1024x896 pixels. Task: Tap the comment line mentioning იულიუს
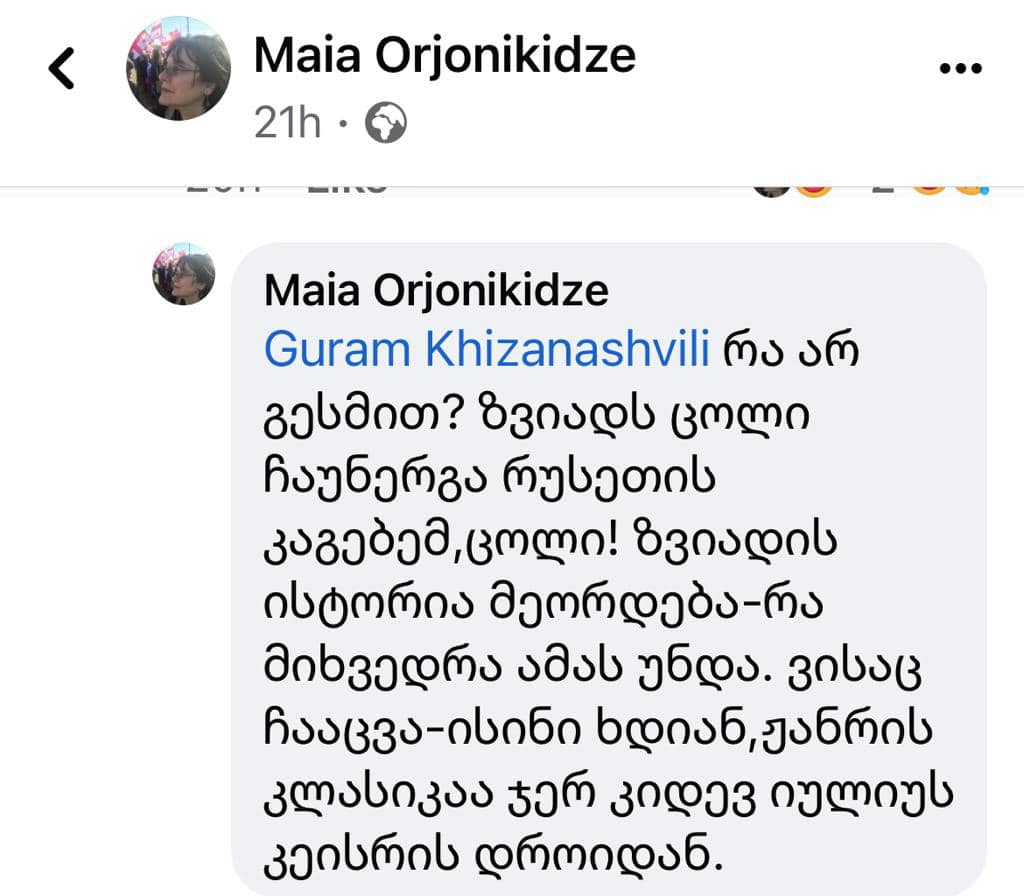[607, 794]
